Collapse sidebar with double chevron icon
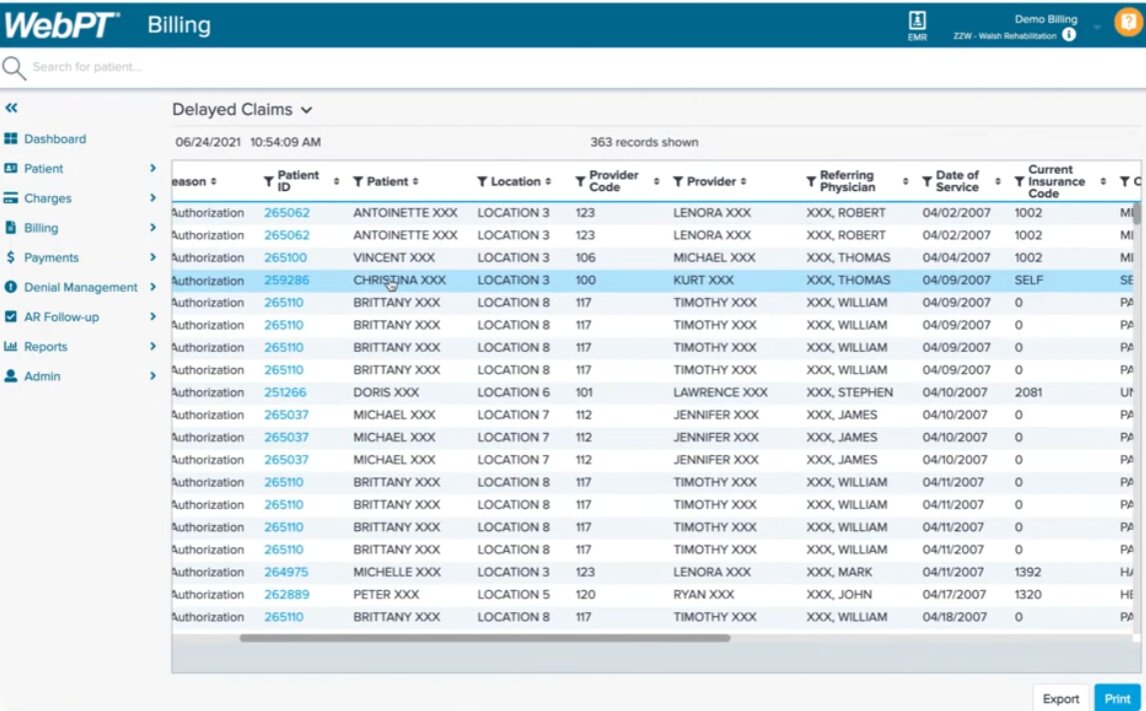1146x711 pixels. pyautogui.click(x=11, y=108)
